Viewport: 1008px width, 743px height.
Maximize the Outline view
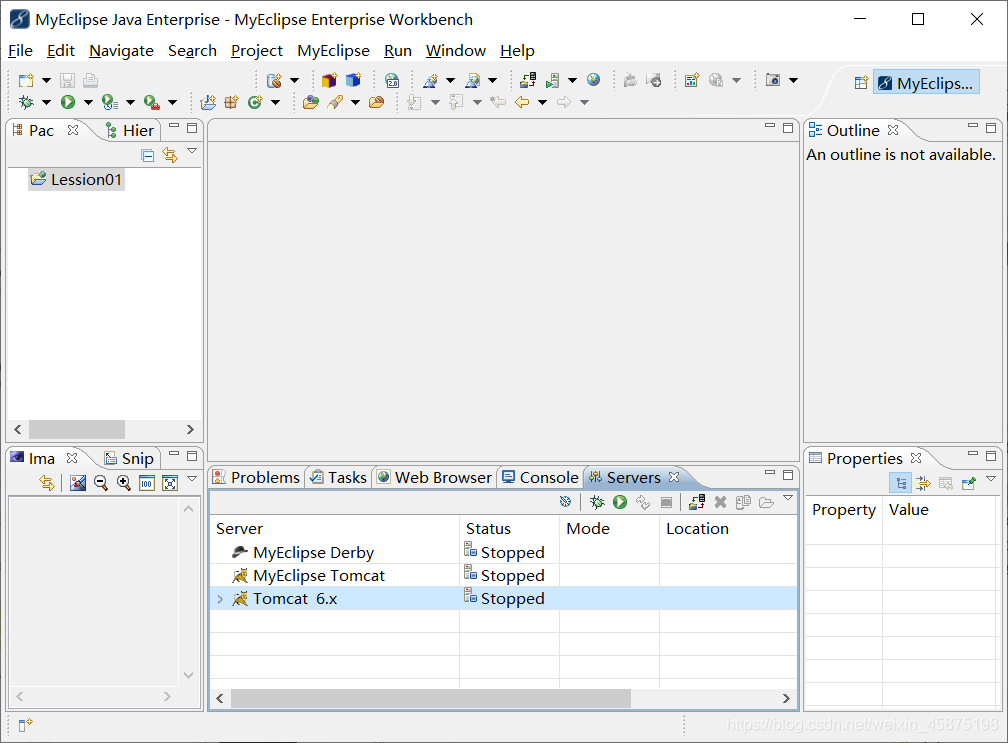tap(991, 128)
